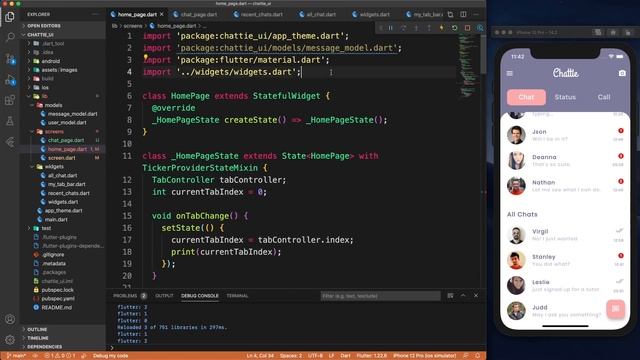Tap the camera icon in Chattie app
640x360 pixels.
tap(622, 73)
